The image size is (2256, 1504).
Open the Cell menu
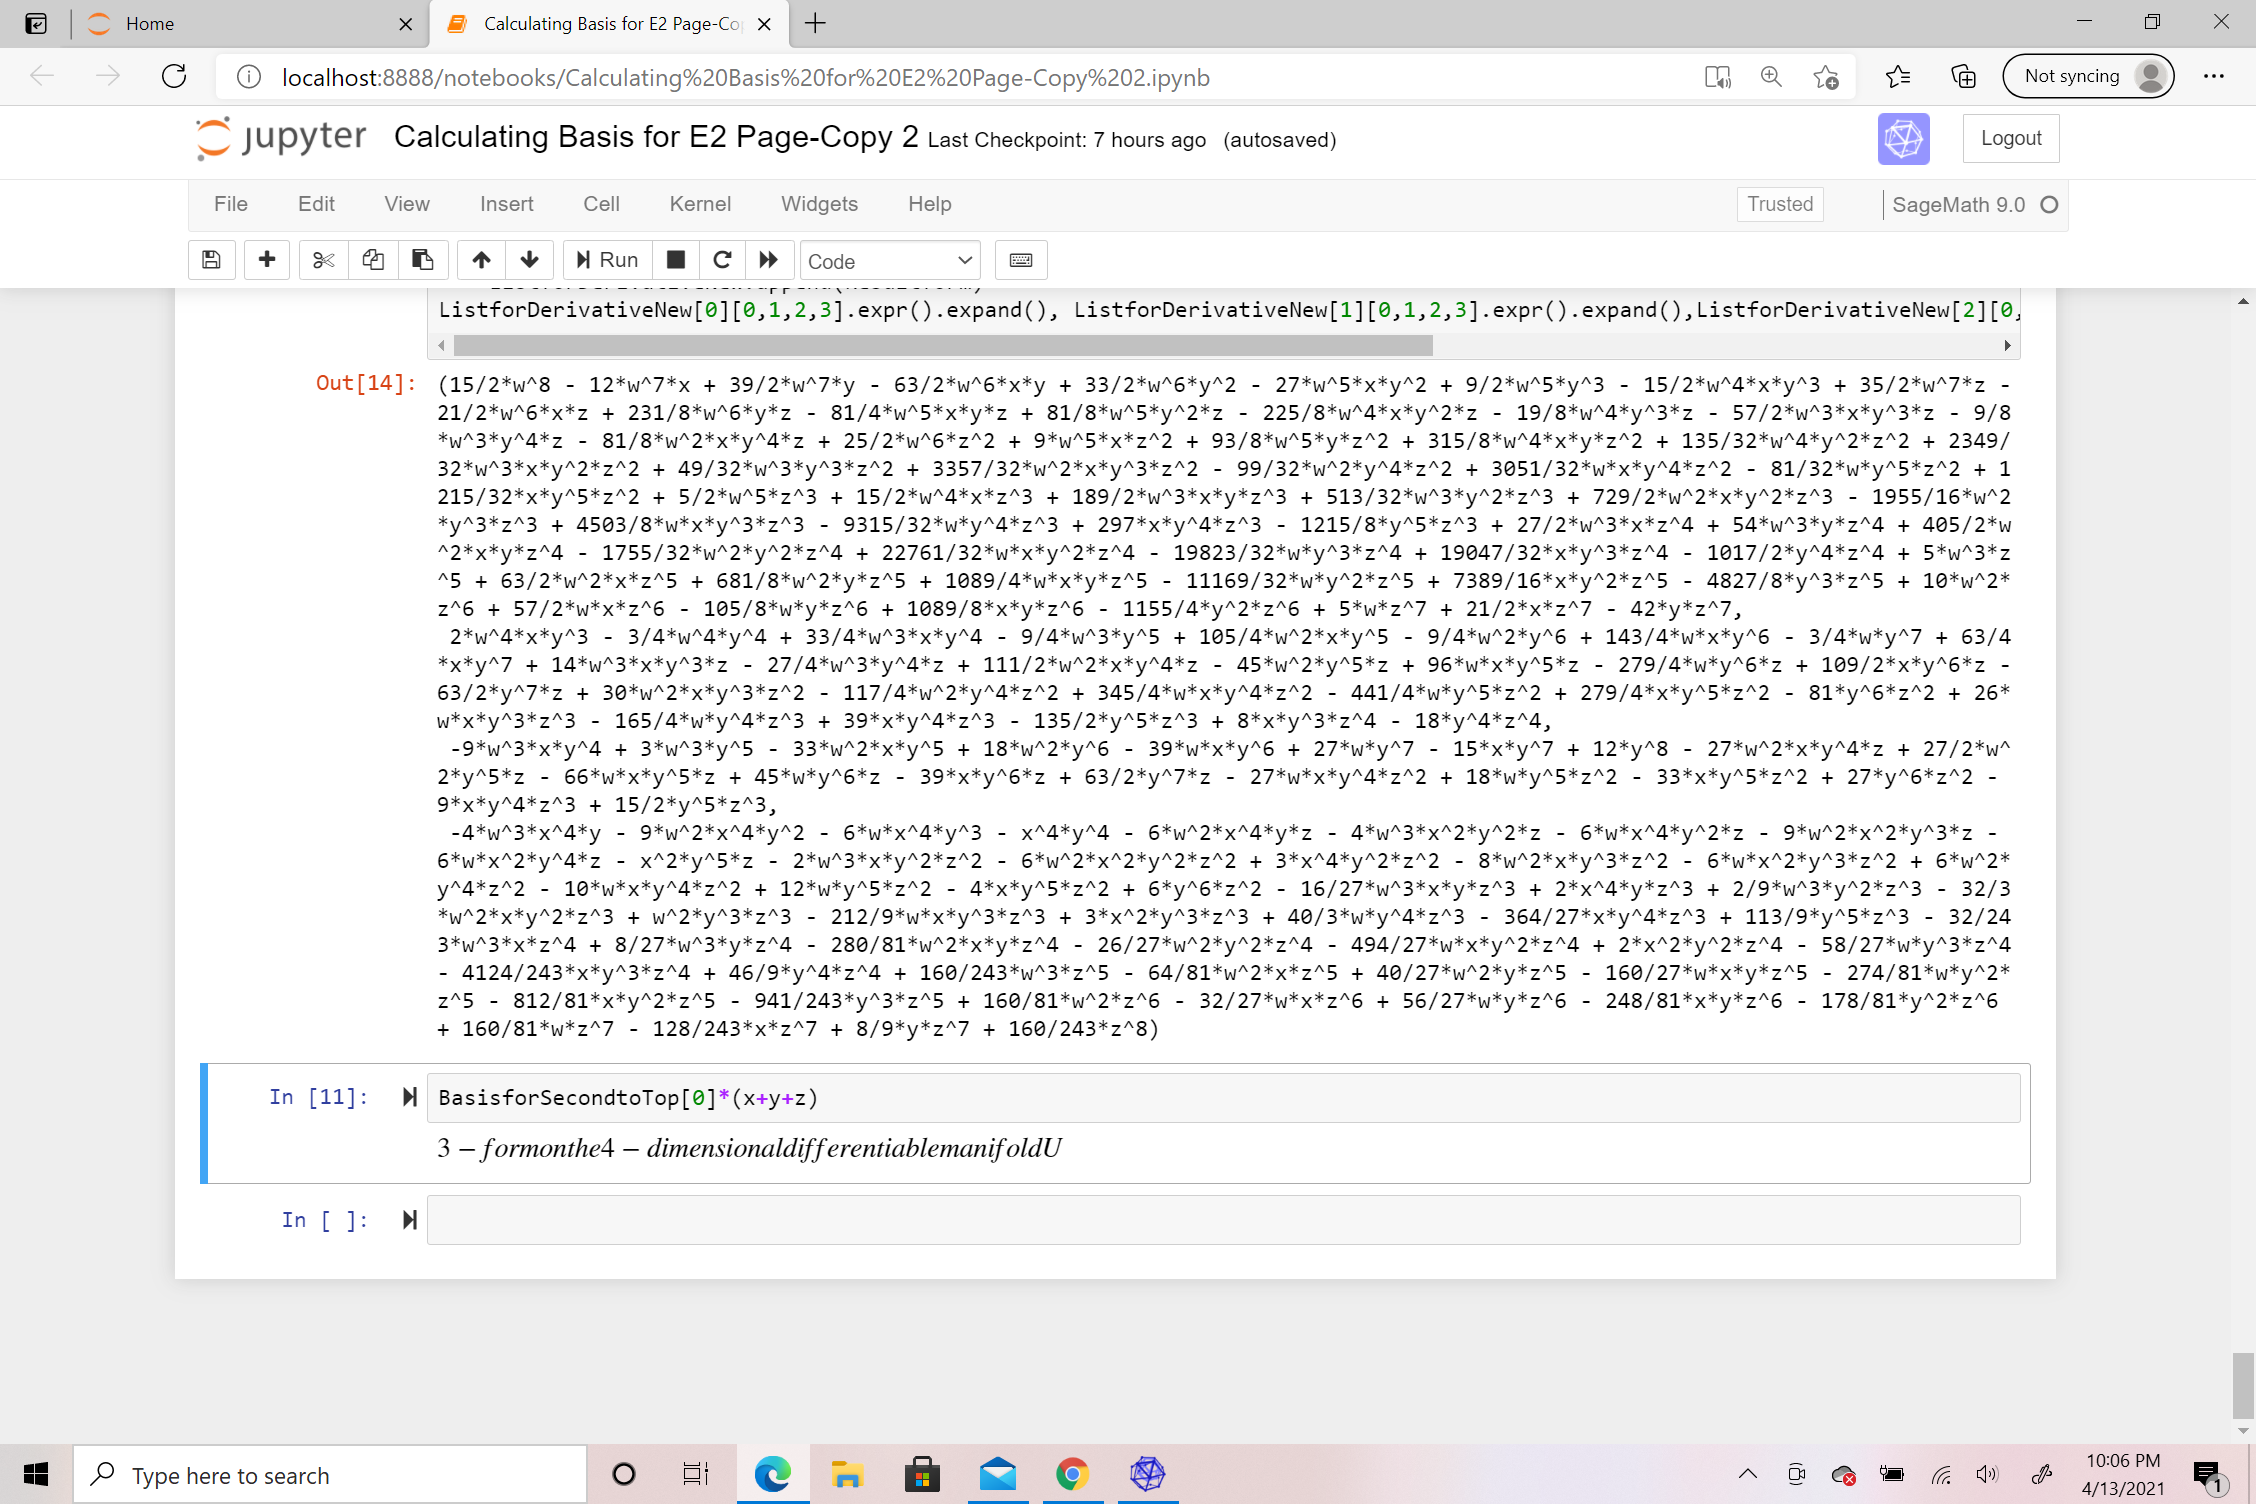click(600, 204)
